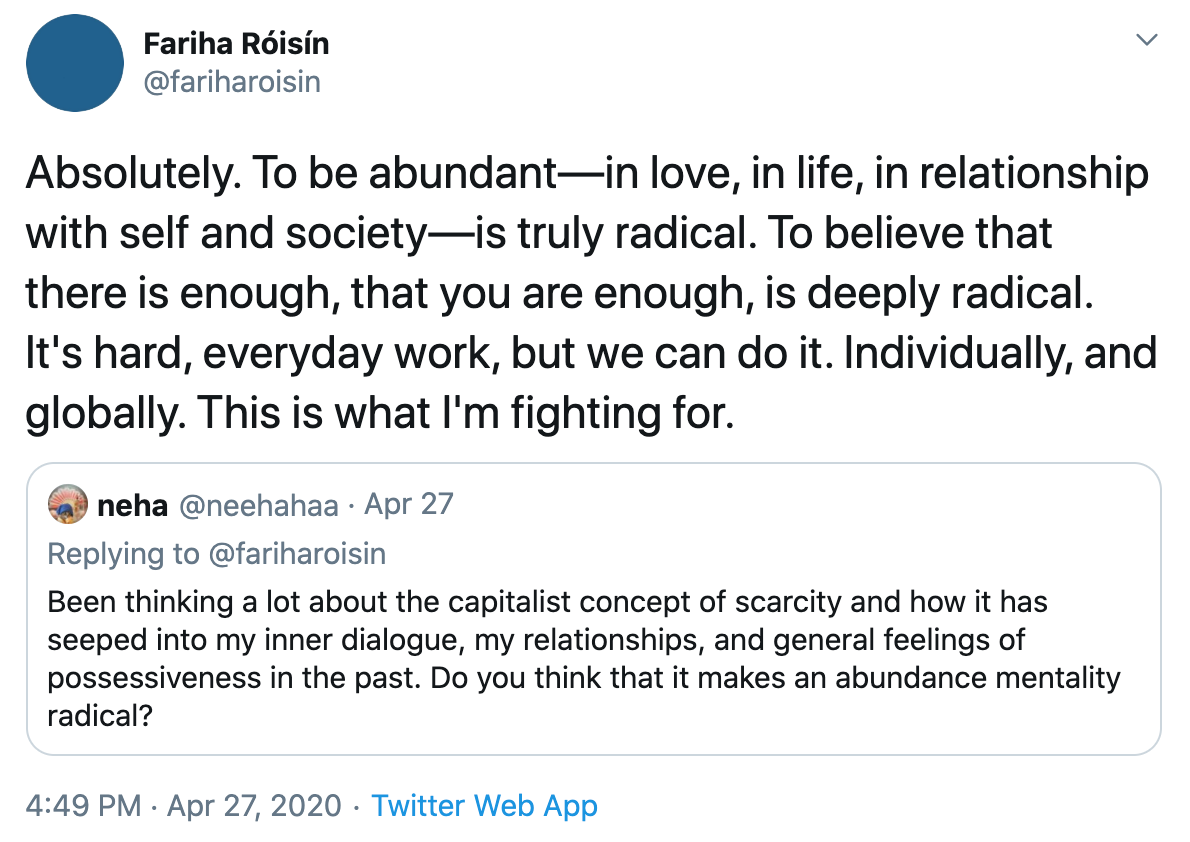Click the quoted tweet card border area
The height and width of the screenshot is (842, 1190).
point(593,609)
